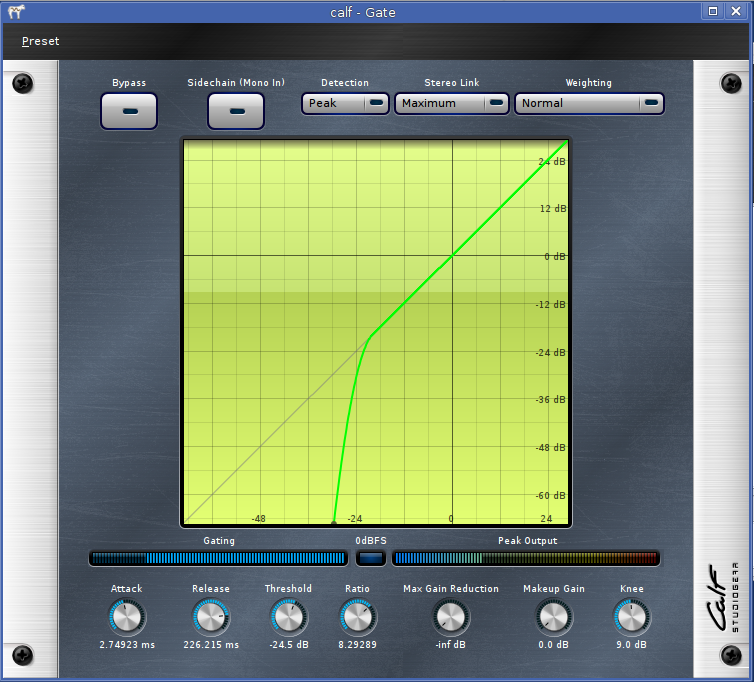The height and width of the screenshot is (682, 754).
Task: Click the Gating label
Action: coord(219,541)
